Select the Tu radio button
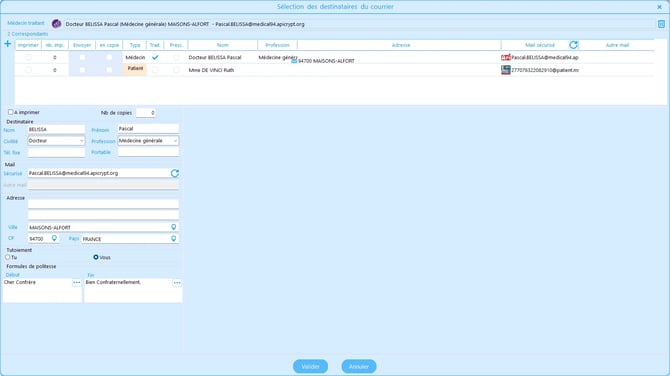Screen dimensions: 670x376 pos(8,257)
